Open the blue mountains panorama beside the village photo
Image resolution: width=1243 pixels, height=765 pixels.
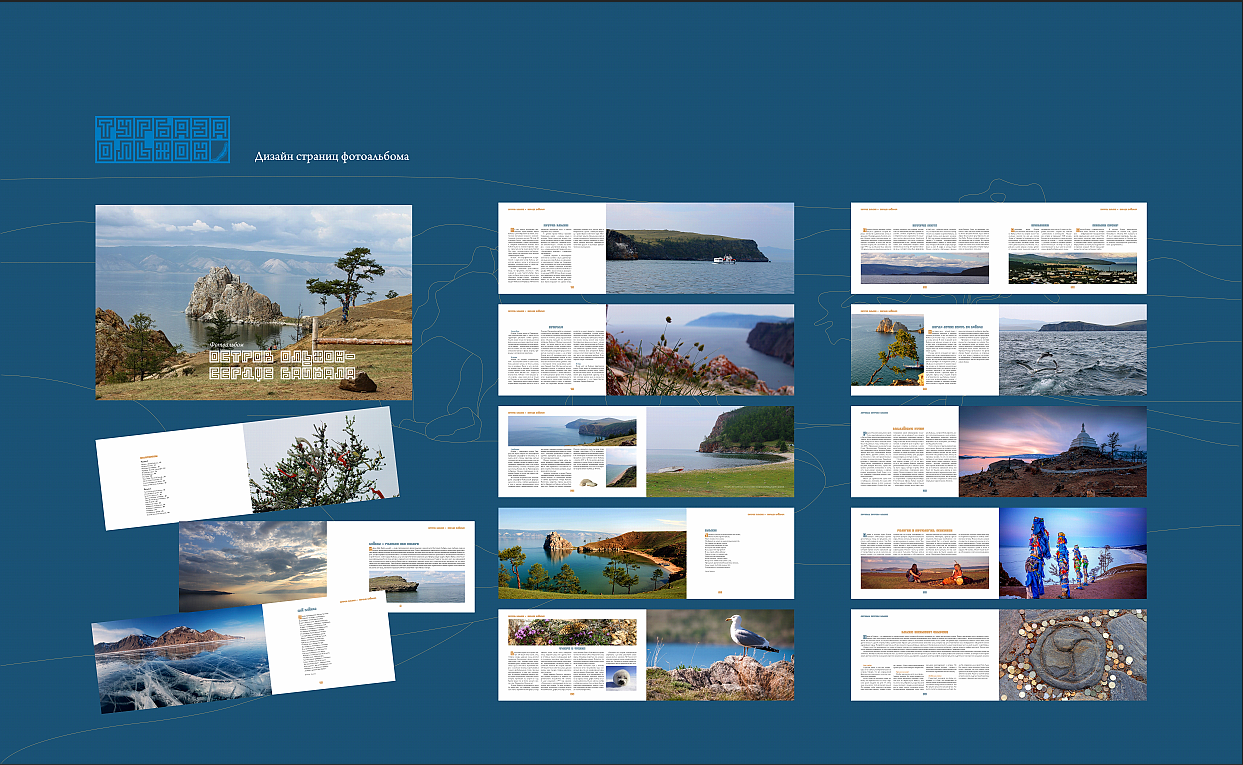(x=925, y=267)
